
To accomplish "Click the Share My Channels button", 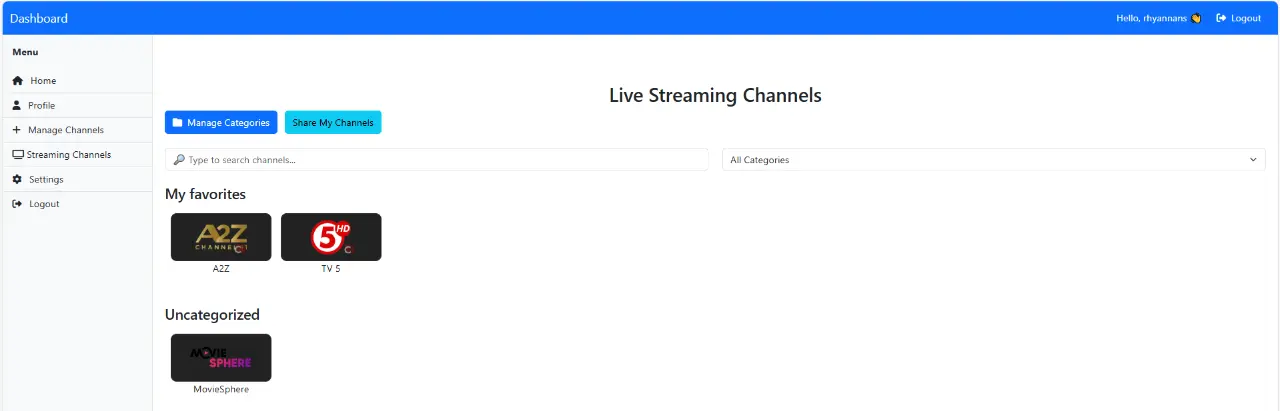I will click(x=333, y=123).
